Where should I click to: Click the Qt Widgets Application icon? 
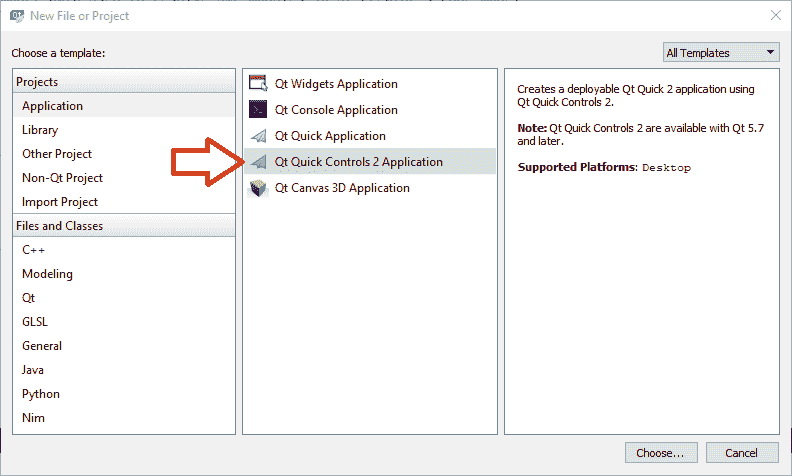point(259,84)
